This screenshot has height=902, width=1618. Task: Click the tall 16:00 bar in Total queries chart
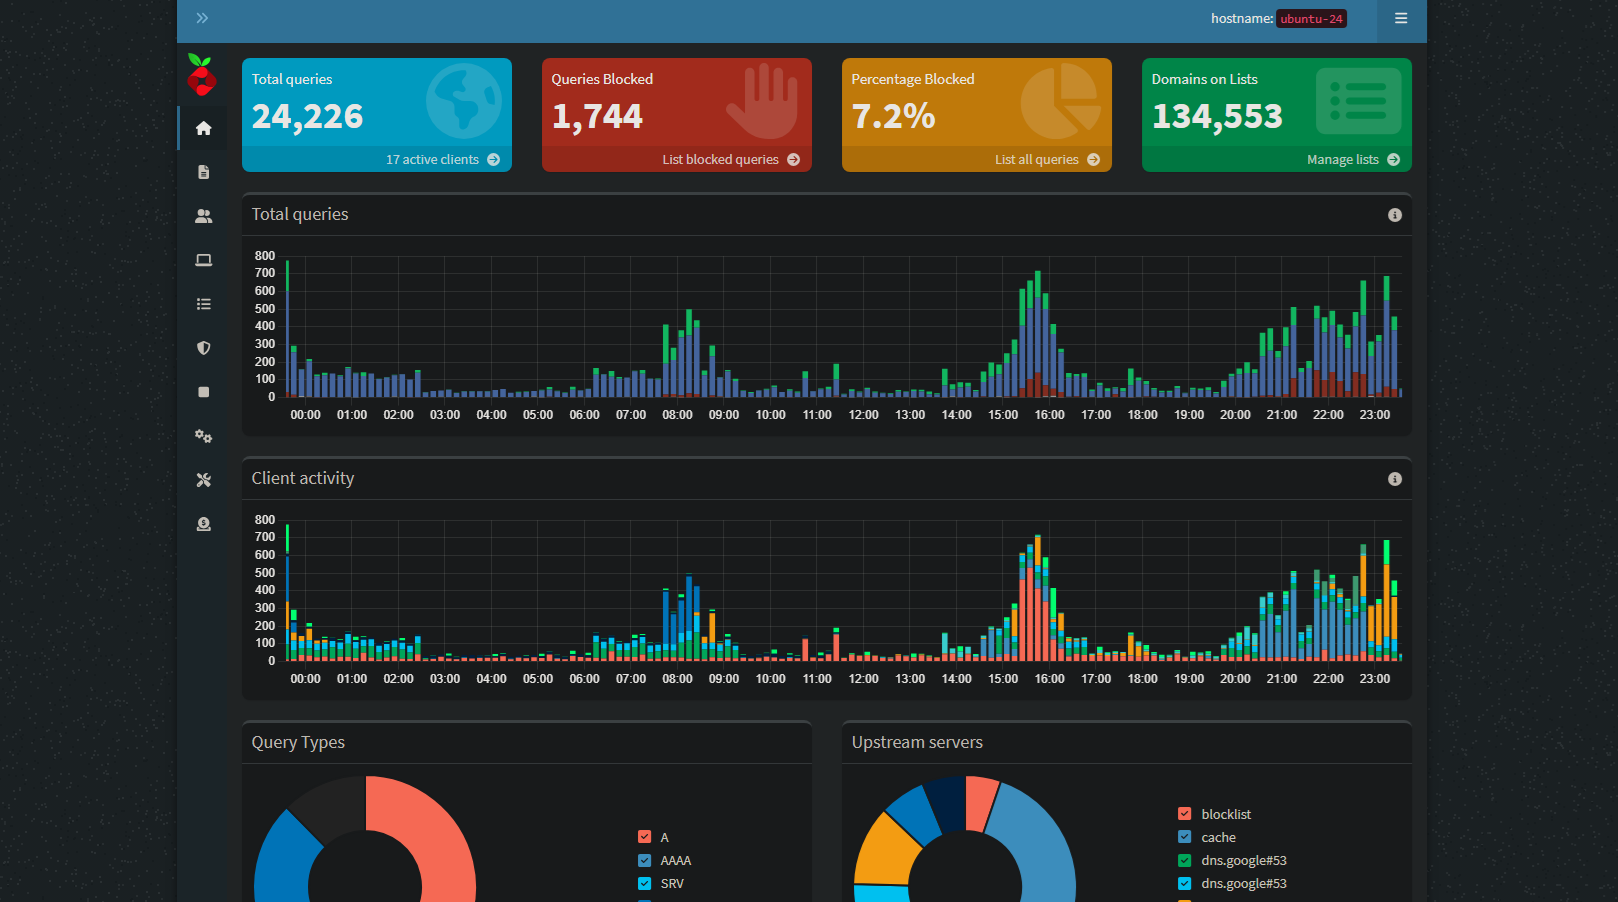coord(1037,334)
